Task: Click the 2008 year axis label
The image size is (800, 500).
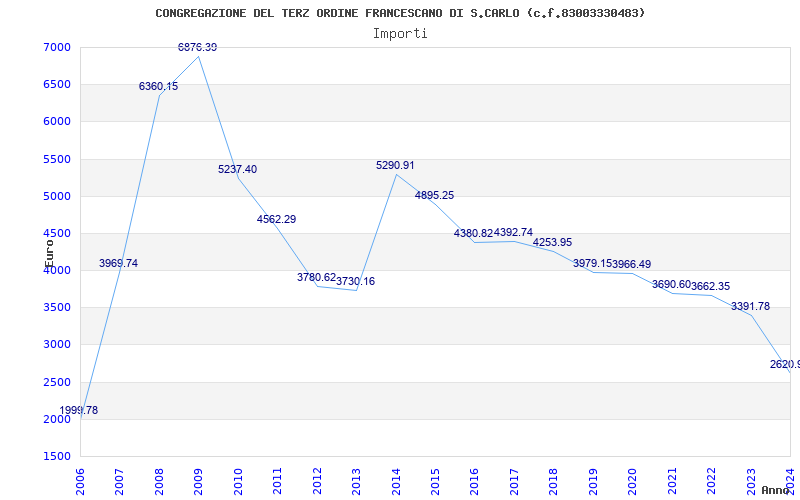Action: 159,481
